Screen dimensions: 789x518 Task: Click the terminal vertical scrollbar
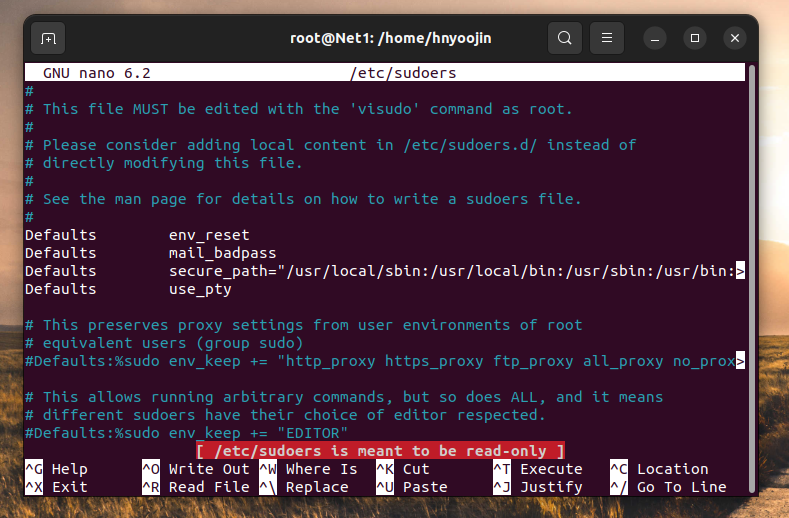pos(752,278)
